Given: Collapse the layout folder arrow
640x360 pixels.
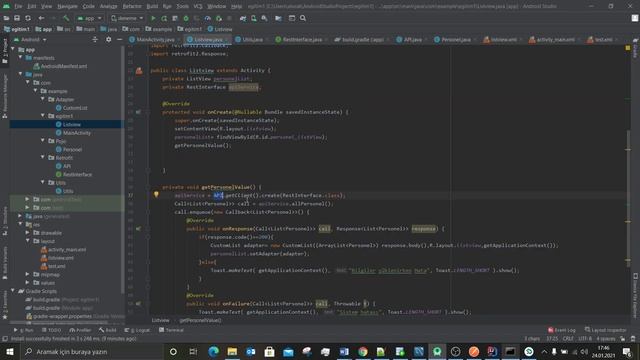Looking at the screenshot, I should point(27,241).
